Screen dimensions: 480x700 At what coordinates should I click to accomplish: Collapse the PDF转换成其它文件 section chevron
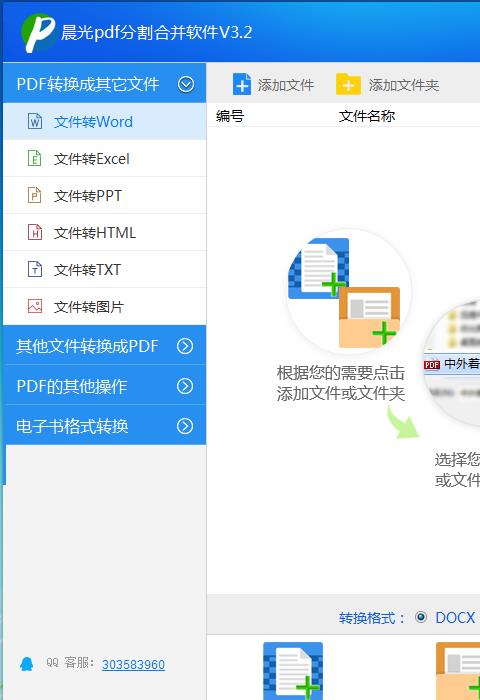pyautogui.click(x=186, y=84)
